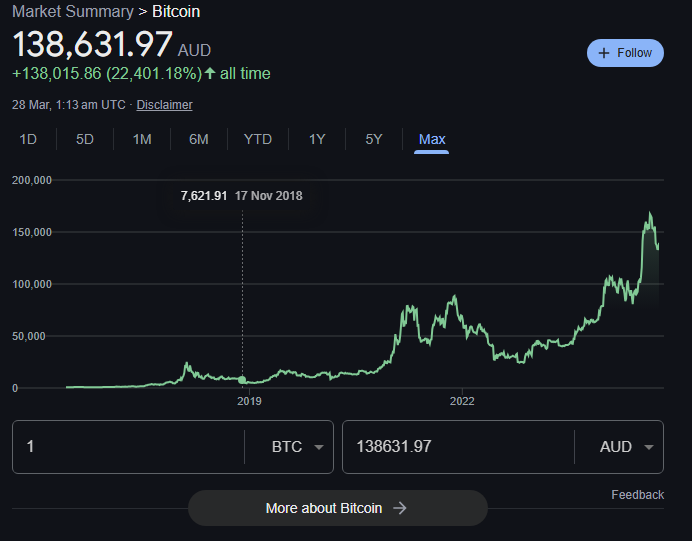Click More about Bitcoin button

point(338,508)
